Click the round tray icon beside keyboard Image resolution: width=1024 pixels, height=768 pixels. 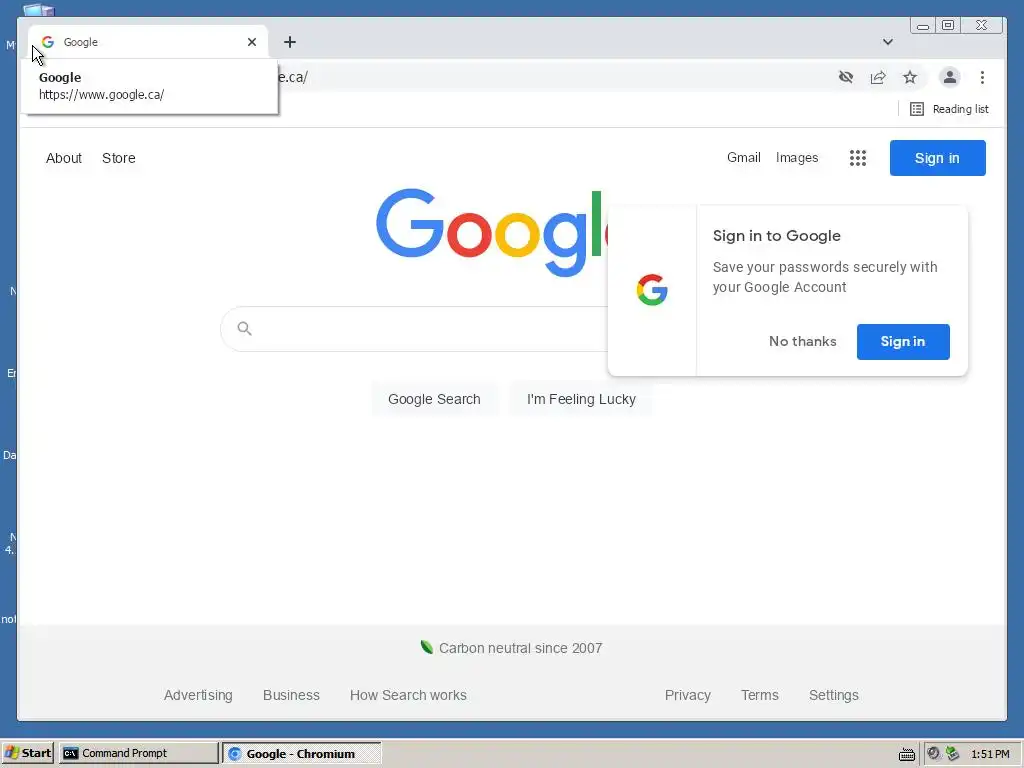pyautogui.click(x=933, y=753)
